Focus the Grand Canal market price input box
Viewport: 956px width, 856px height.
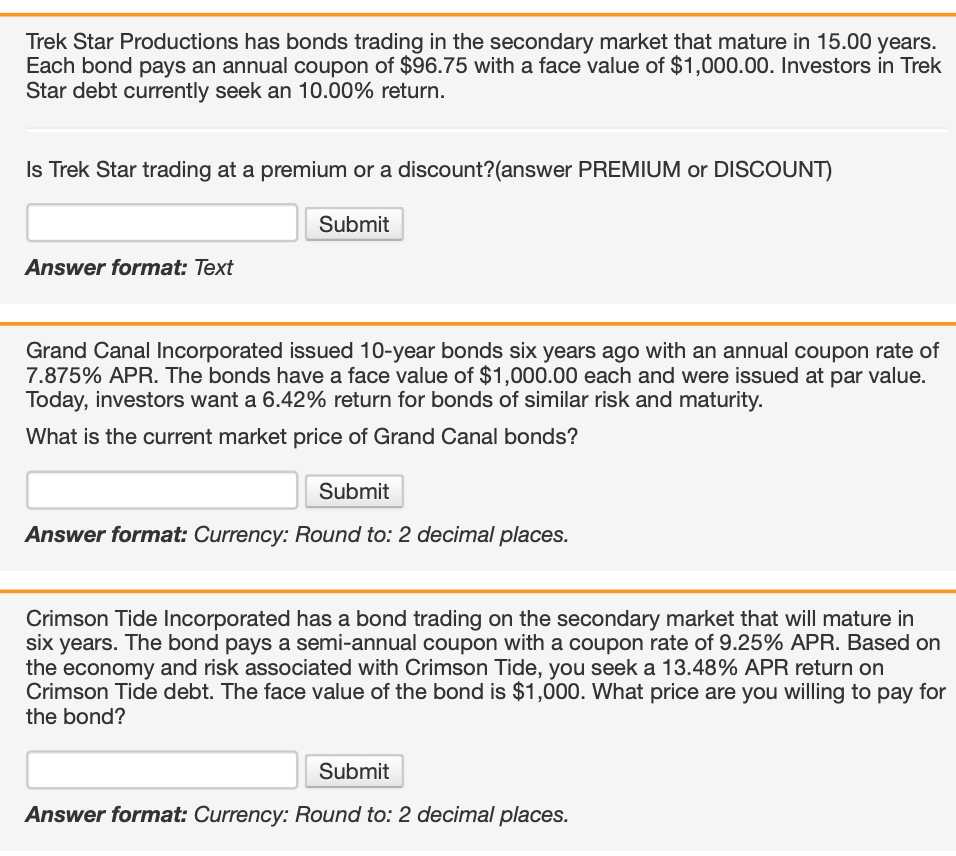[162, 490]
